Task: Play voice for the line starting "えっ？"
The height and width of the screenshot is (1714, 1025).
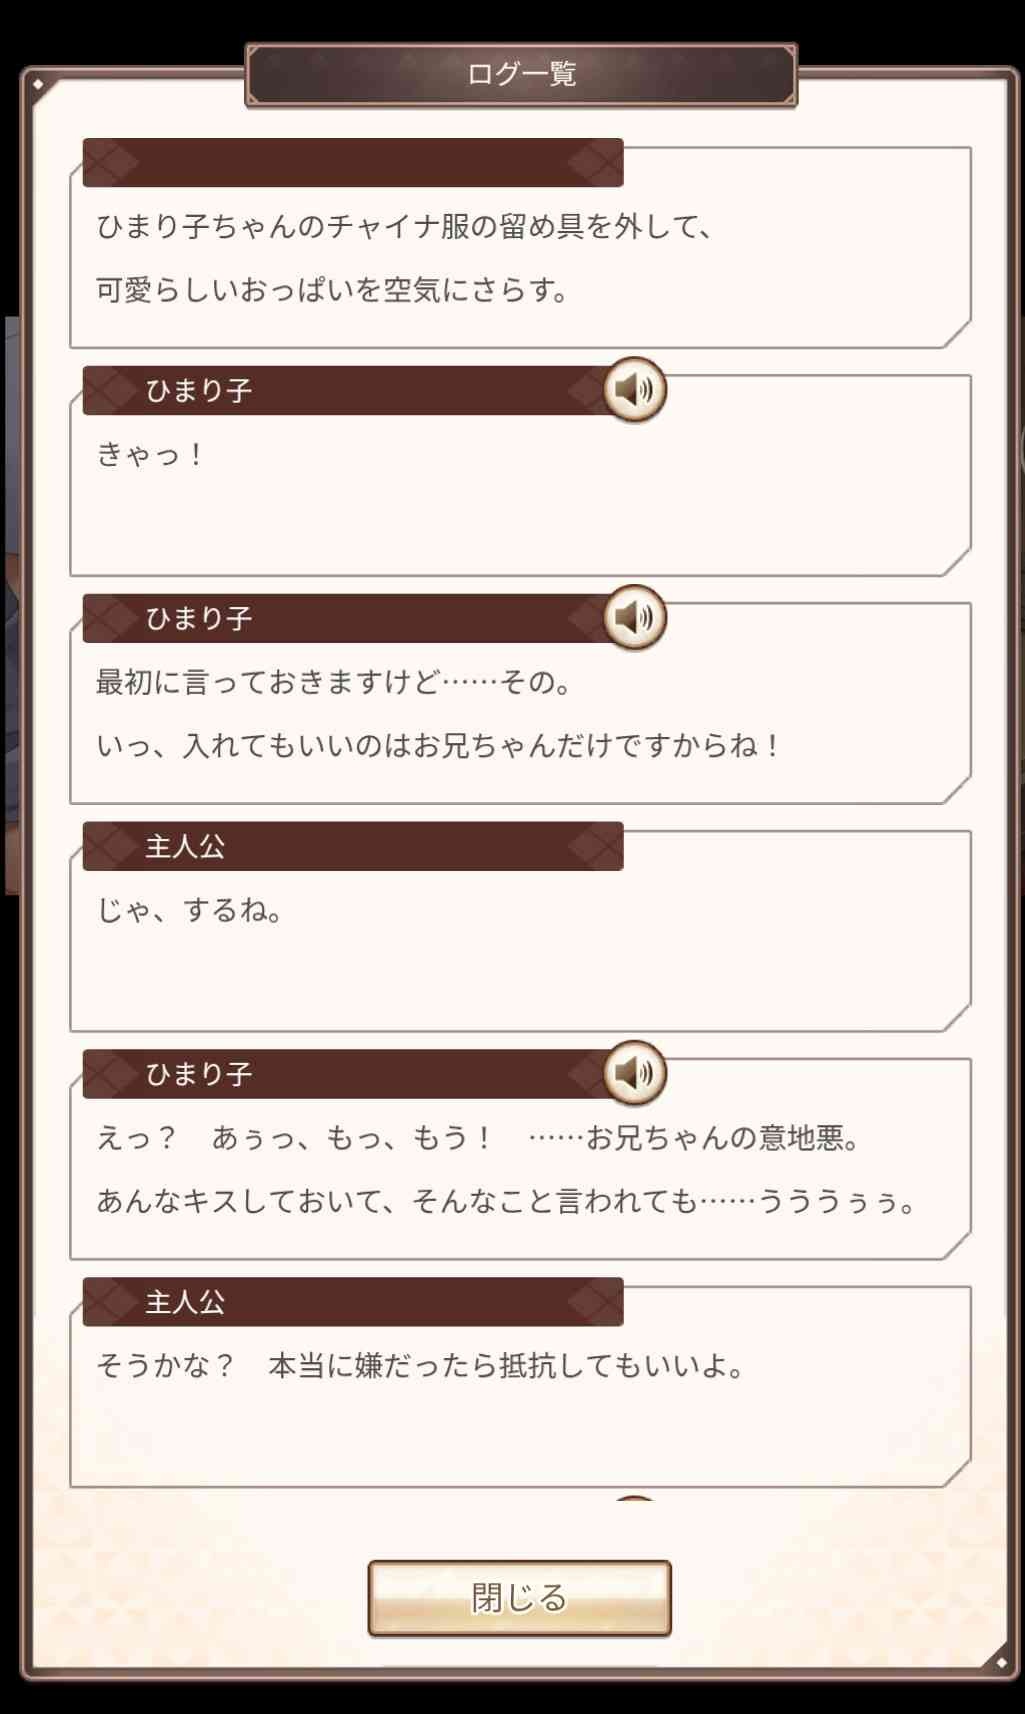Action: click(x=634, y=1073)
